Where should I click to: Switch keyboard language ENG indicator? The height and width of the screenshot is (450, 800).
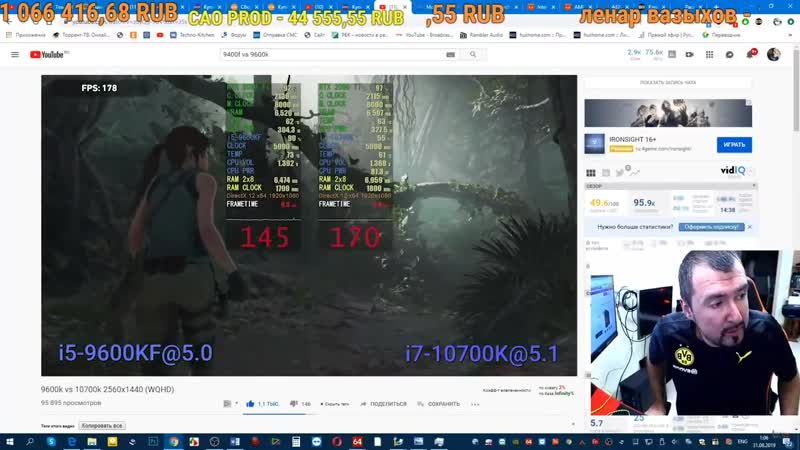(x=743, y=442)
